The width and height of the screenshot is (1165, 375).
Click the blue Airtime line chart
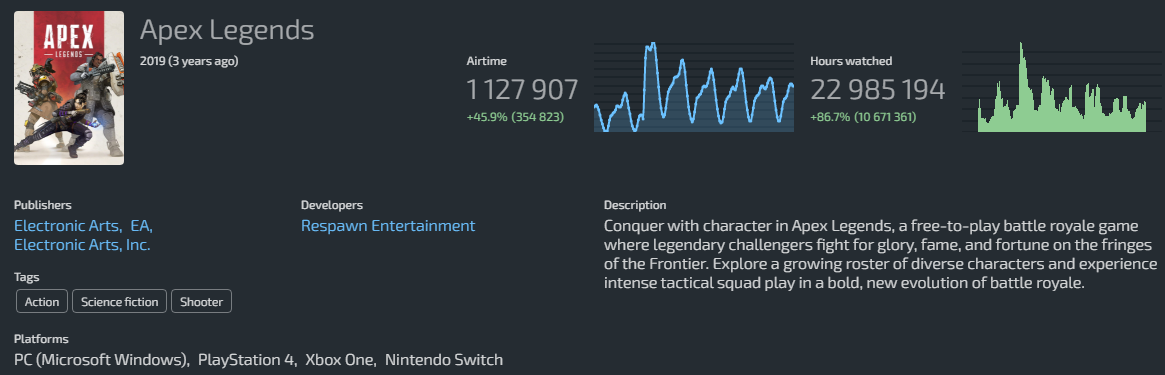click(694, 87)
